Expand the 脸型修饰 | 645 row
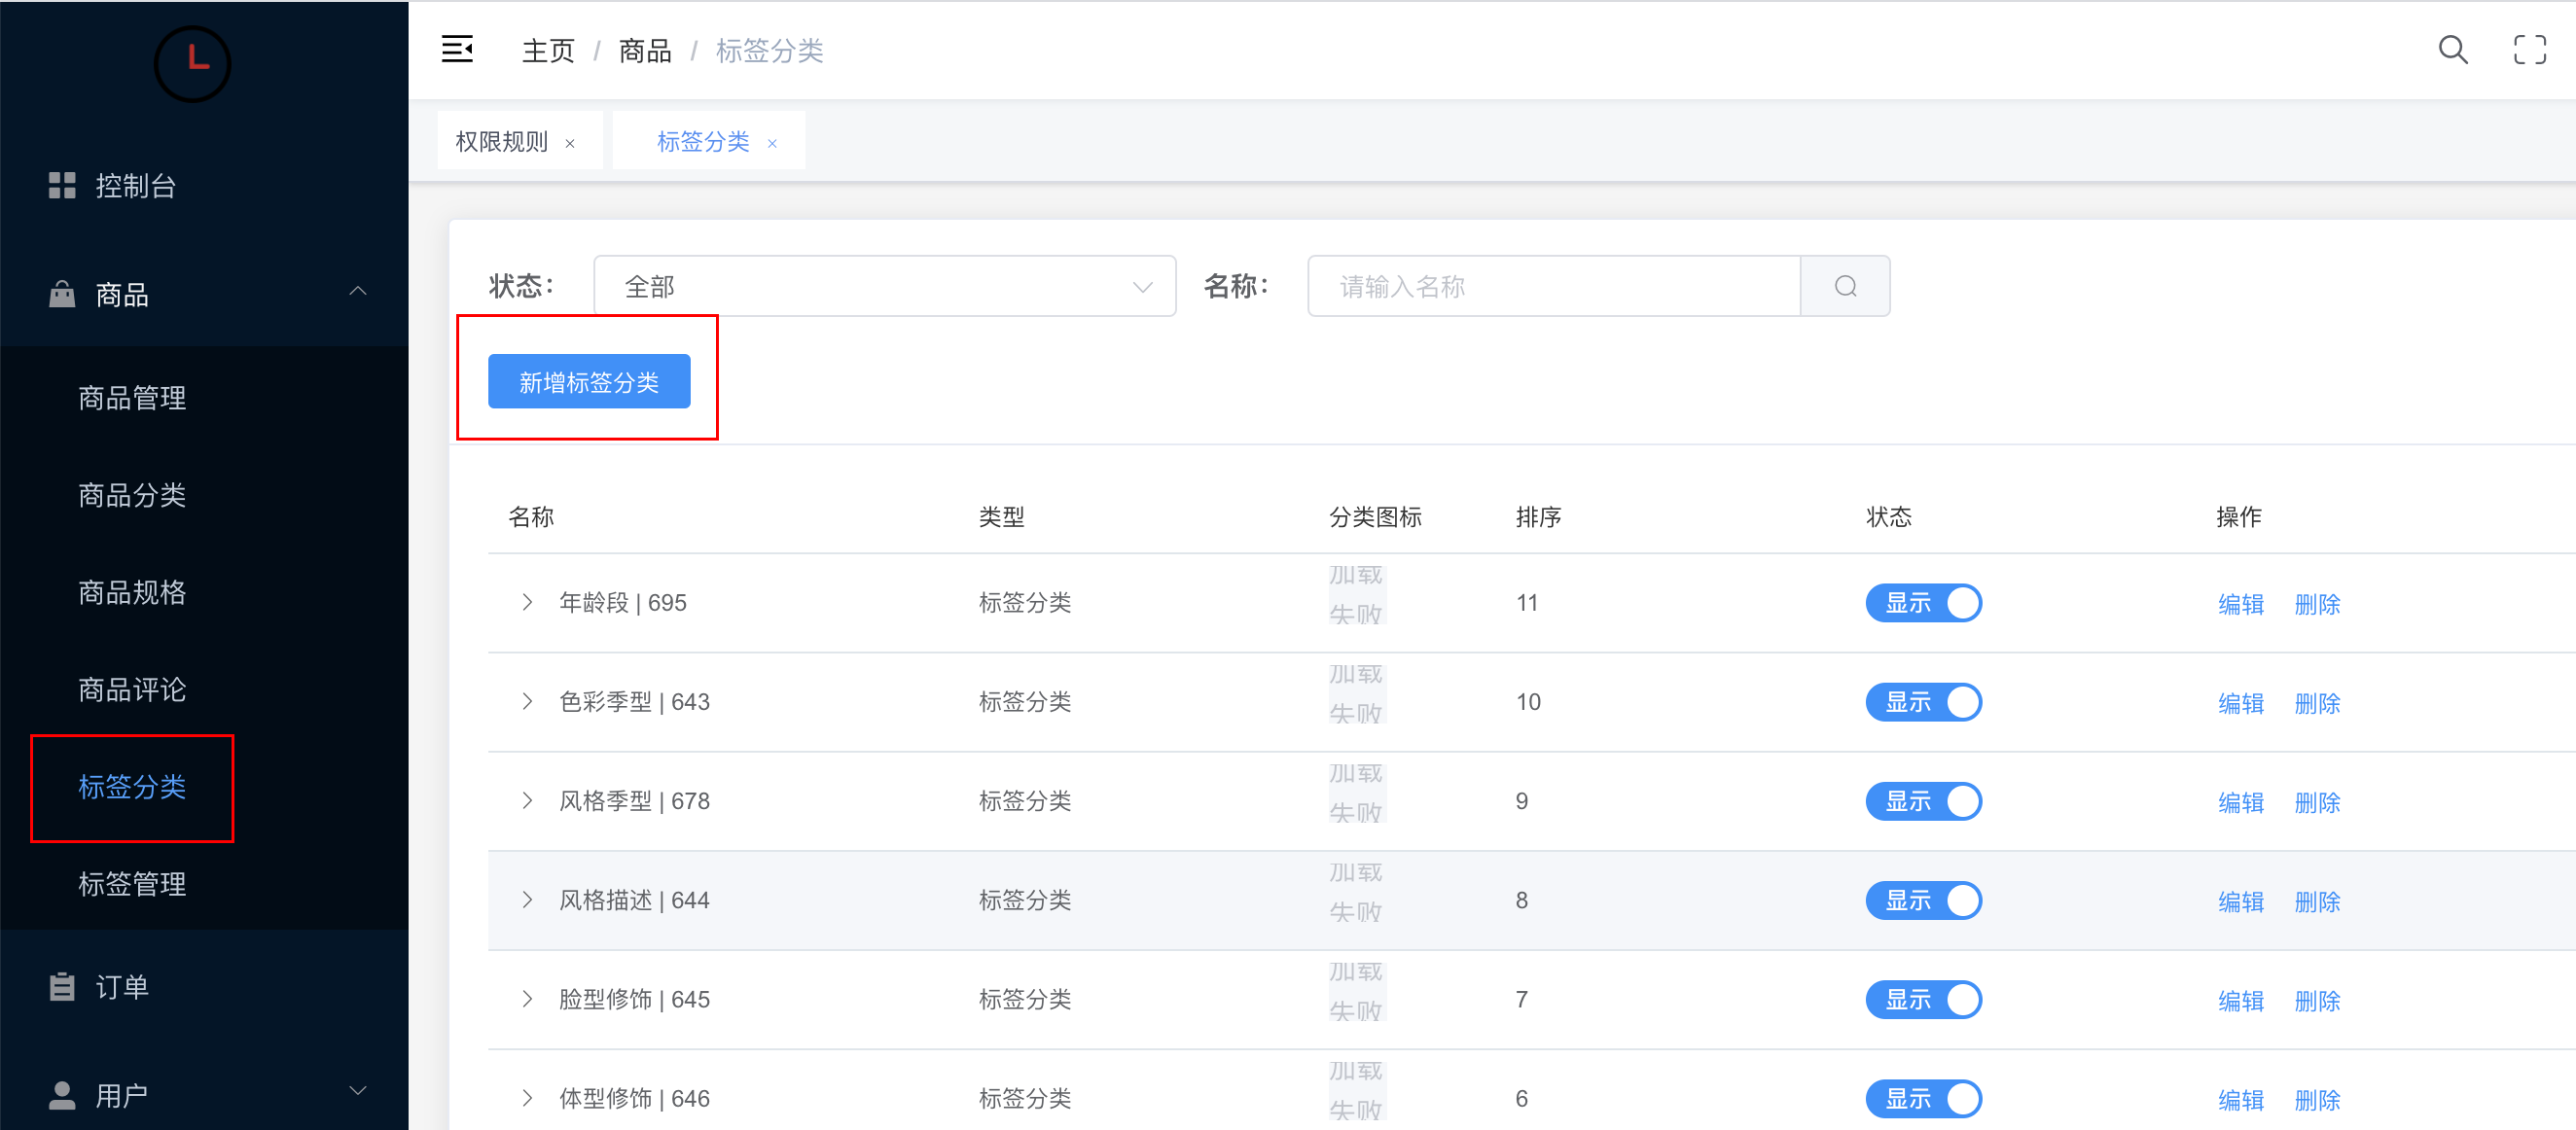The height and width of the screenshot is (1130, 2576). click(527, 998)
